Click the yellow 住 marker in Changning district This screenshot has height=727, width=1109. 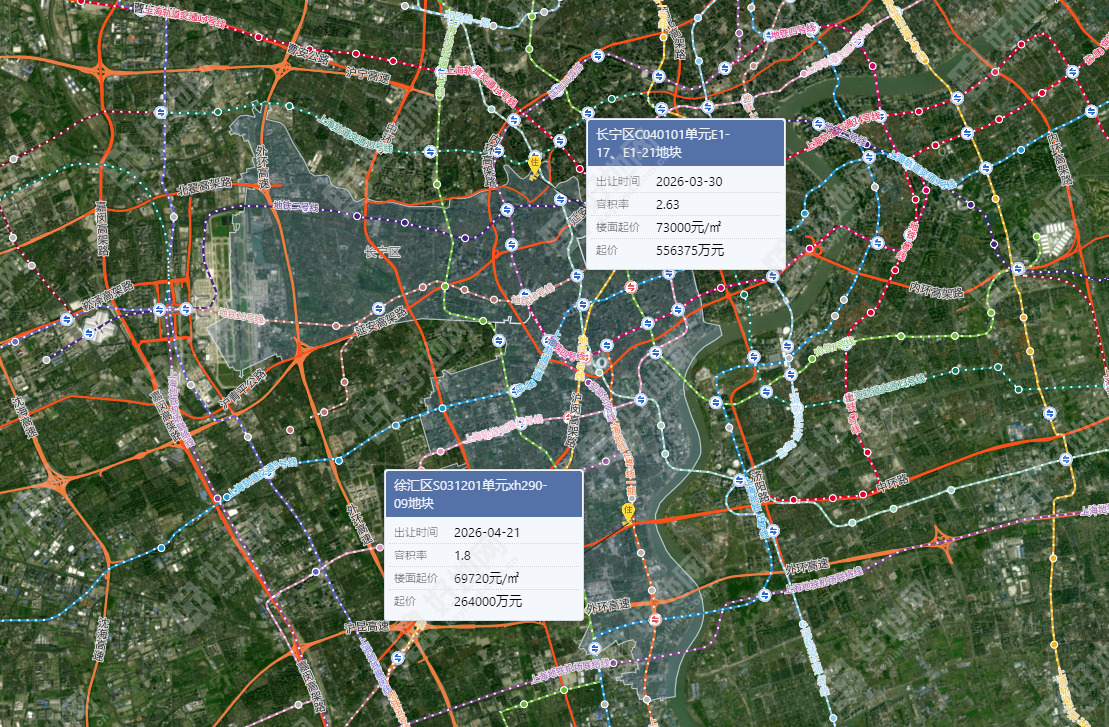pyautogui.click(x=535, y=162)
